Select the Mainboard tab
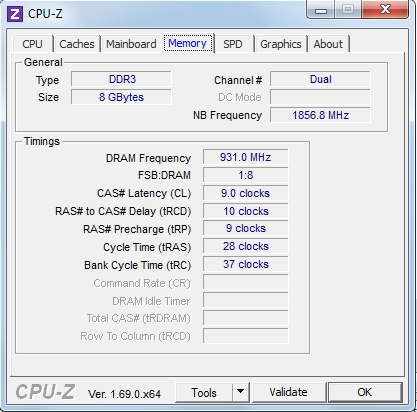 [x=131, y=44]
